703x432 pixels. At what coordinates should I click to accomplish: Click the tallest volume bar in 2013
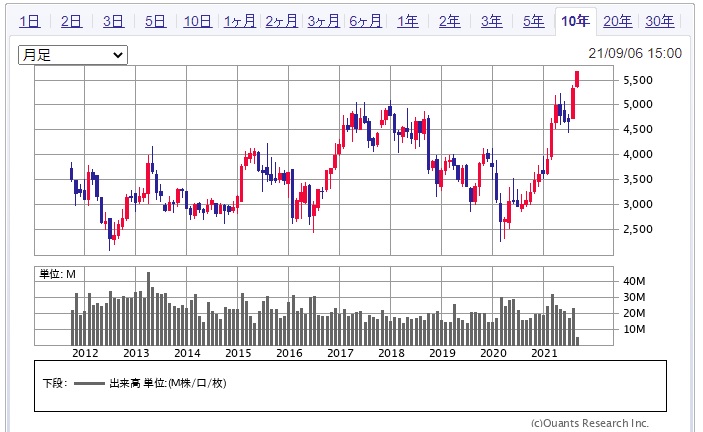(x=148, y=308)
